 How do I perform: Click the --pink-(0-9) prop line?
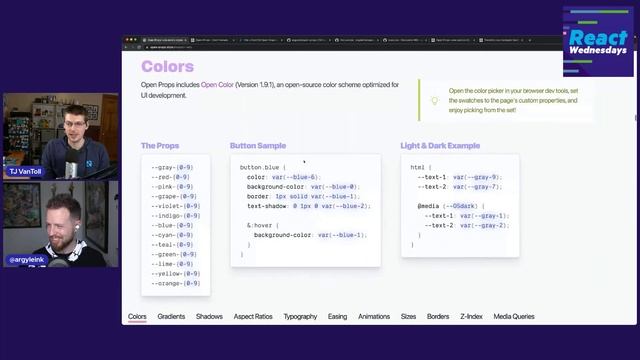point(172,187)
